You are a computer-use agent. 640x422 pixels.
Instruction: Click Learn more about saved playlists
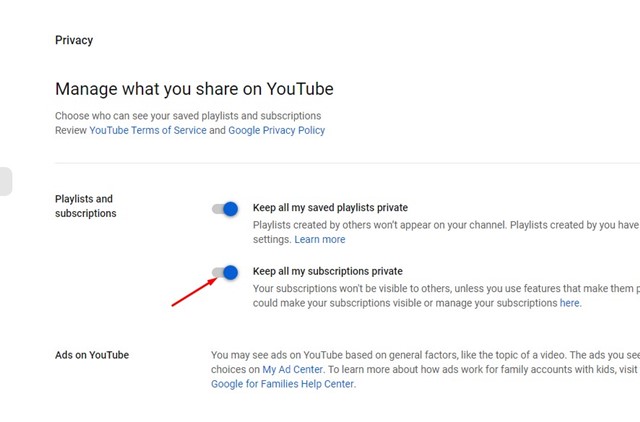pos(319,240)
